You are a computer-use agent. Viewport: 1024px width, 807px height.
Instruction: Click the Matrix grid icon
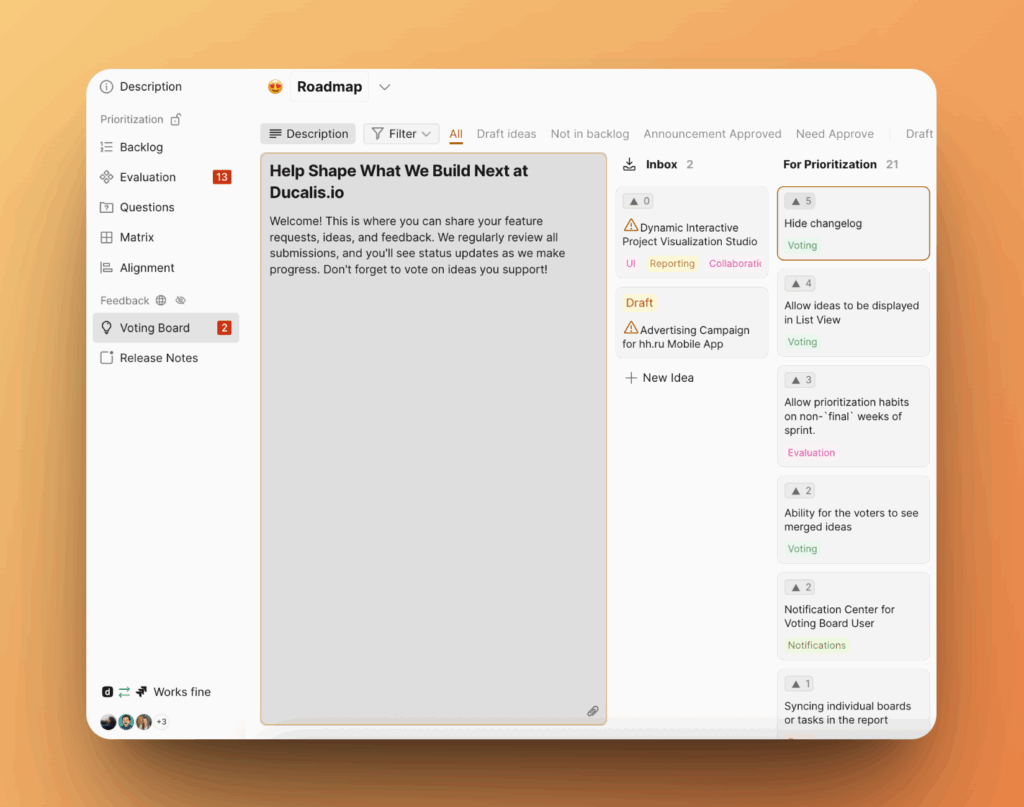coord(107,238)
